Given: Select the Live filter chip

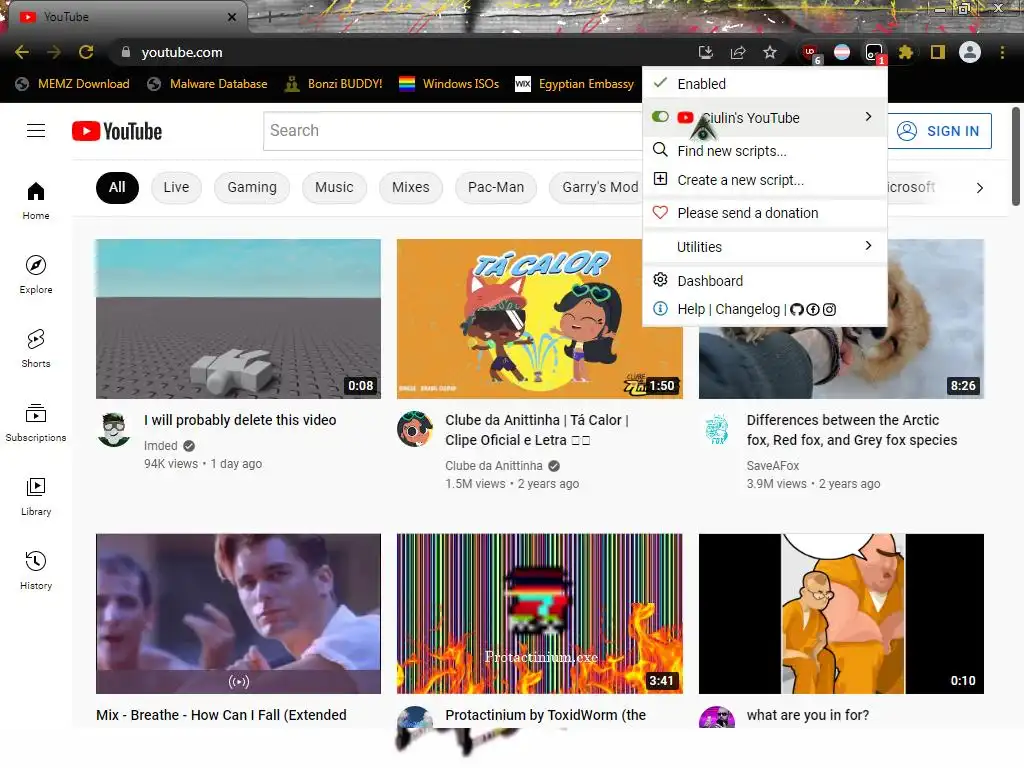Looking at the screenshot, I should [x=176, y=187].
